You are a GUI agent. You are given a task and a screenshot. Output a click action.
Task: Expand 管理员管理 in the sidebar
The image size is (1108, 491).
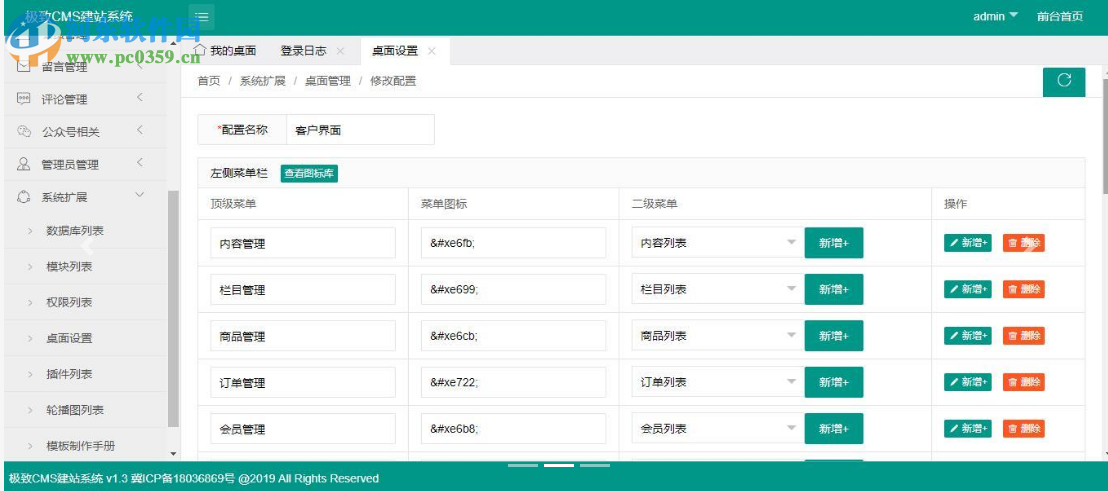pos(86,165)
